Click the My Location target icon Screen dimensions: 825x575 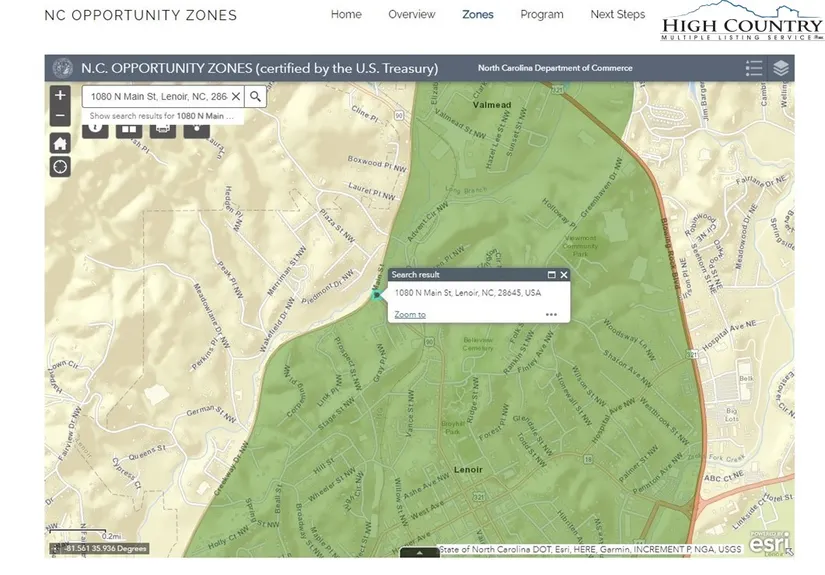[61, 167]
